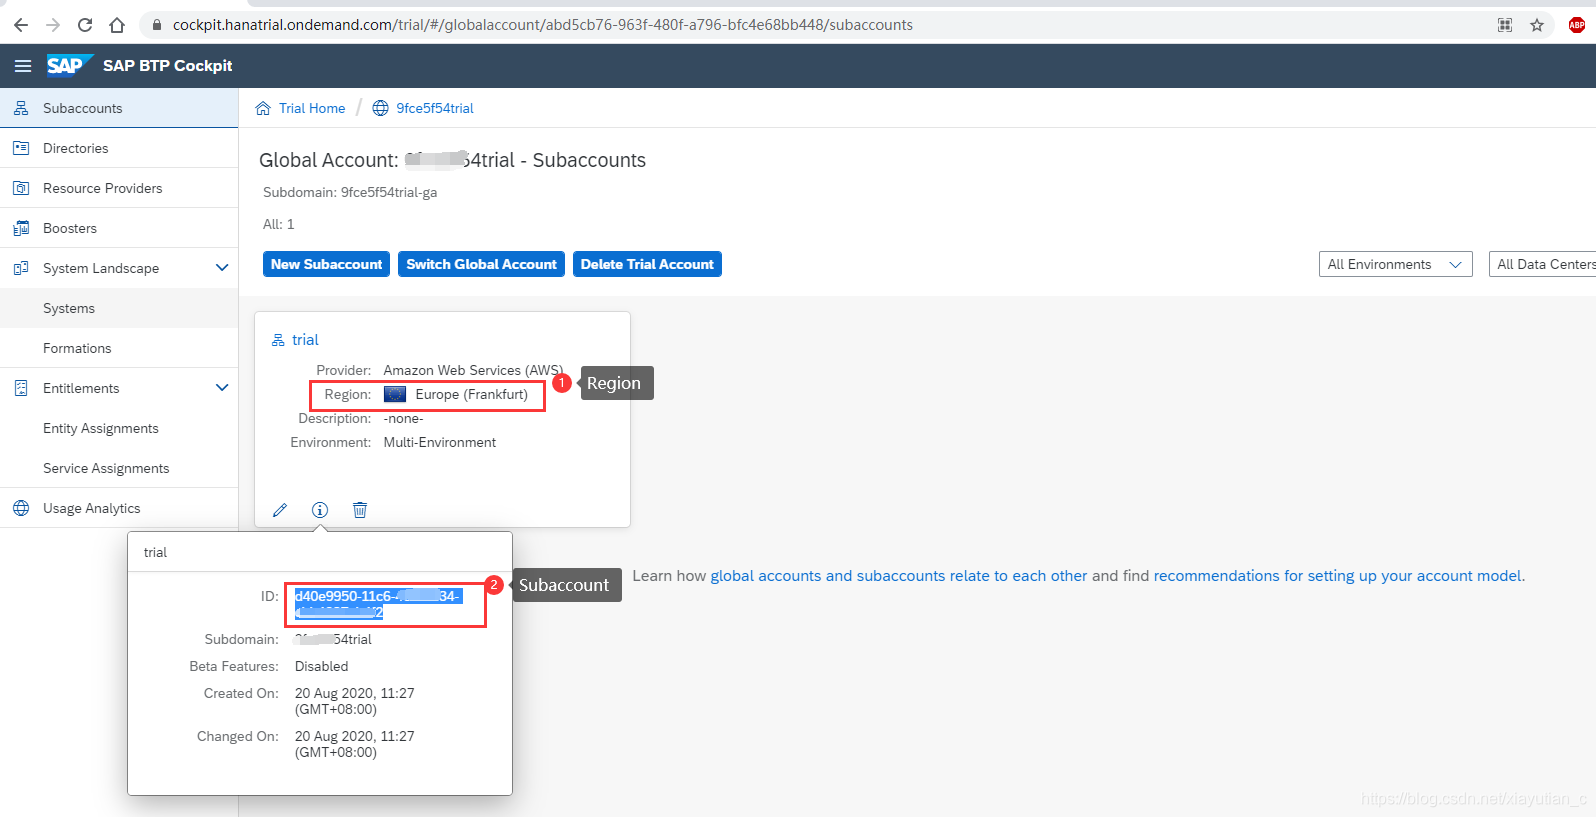Click the lock icon in address bar
Image resolution: width=1596 pixels, height=817 pixels.
pyautogui.click(x=156, y=25)
